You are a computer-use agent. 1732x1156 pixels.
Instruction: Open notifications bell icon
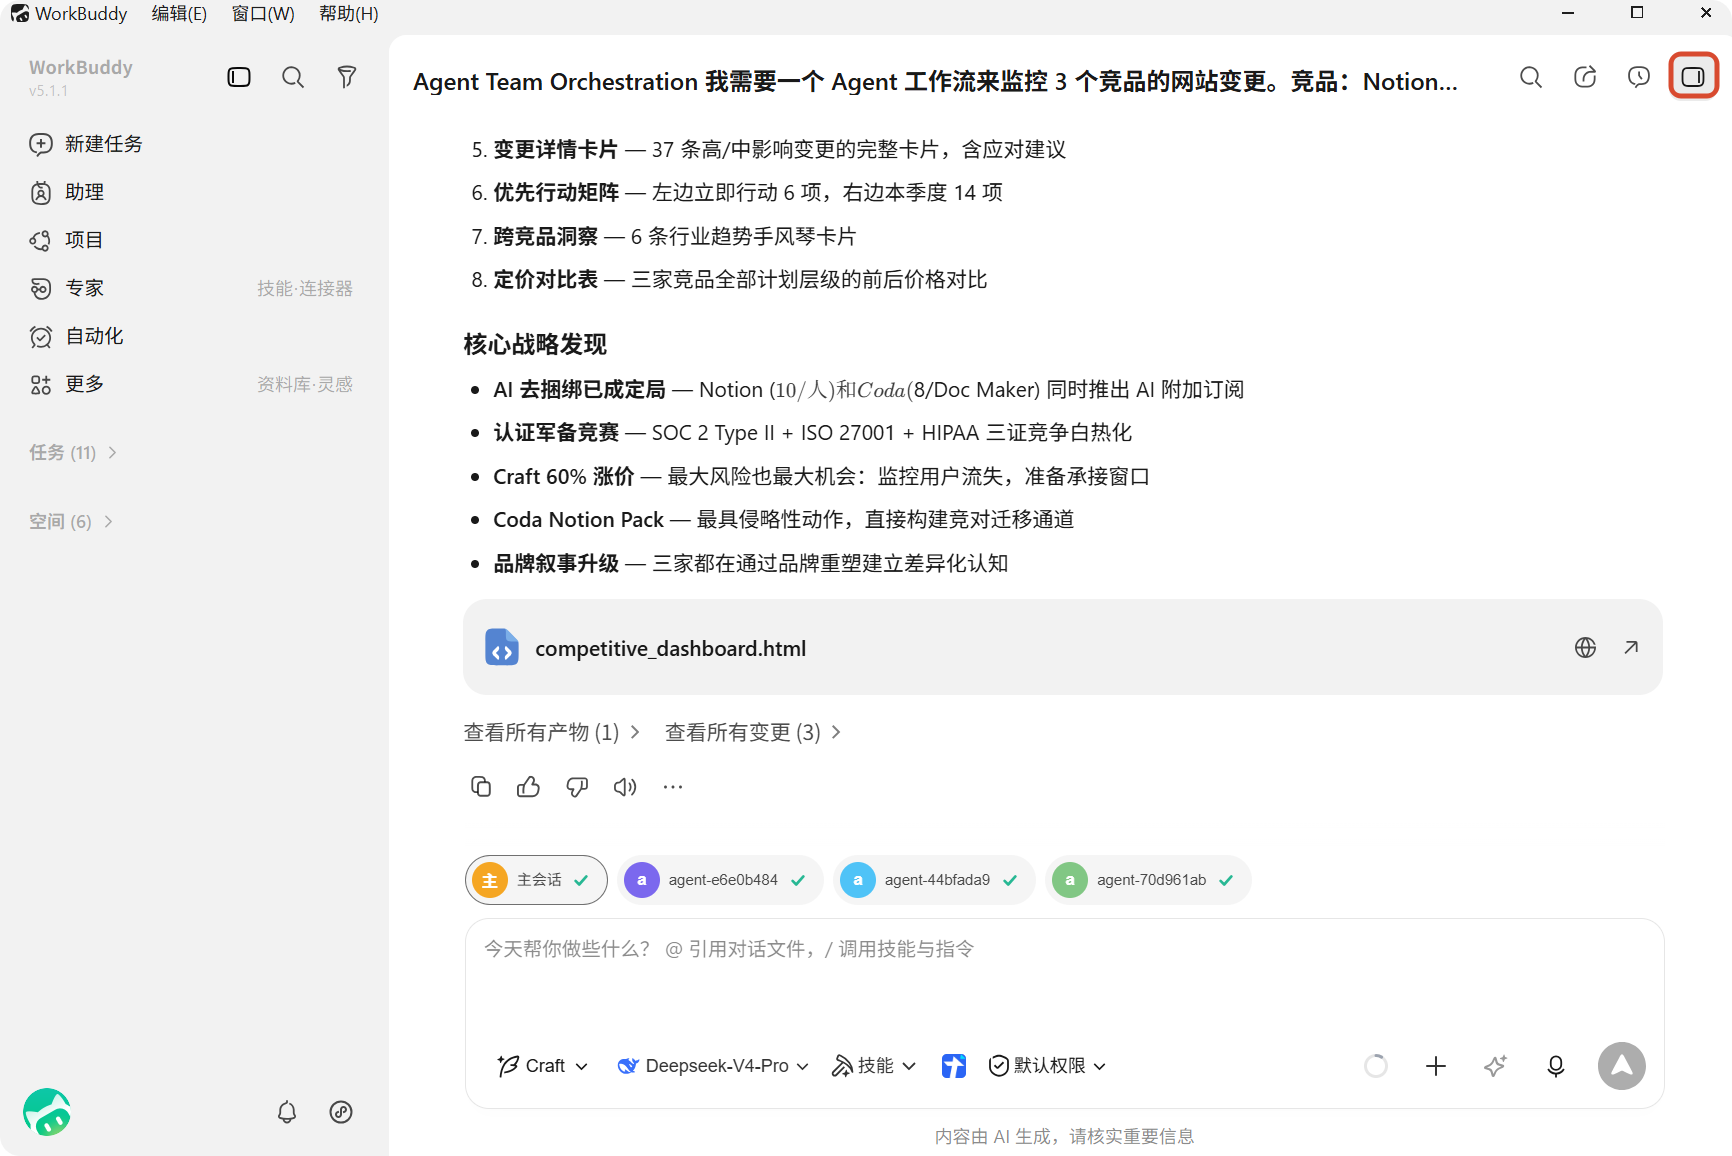click(287, 1112)
